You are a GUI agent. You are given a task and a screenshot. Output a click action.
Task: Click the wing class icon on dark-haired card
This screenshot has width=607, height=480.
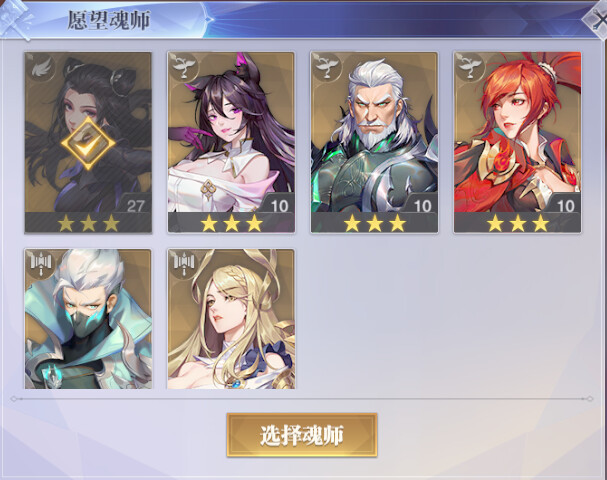coord(41,67)
